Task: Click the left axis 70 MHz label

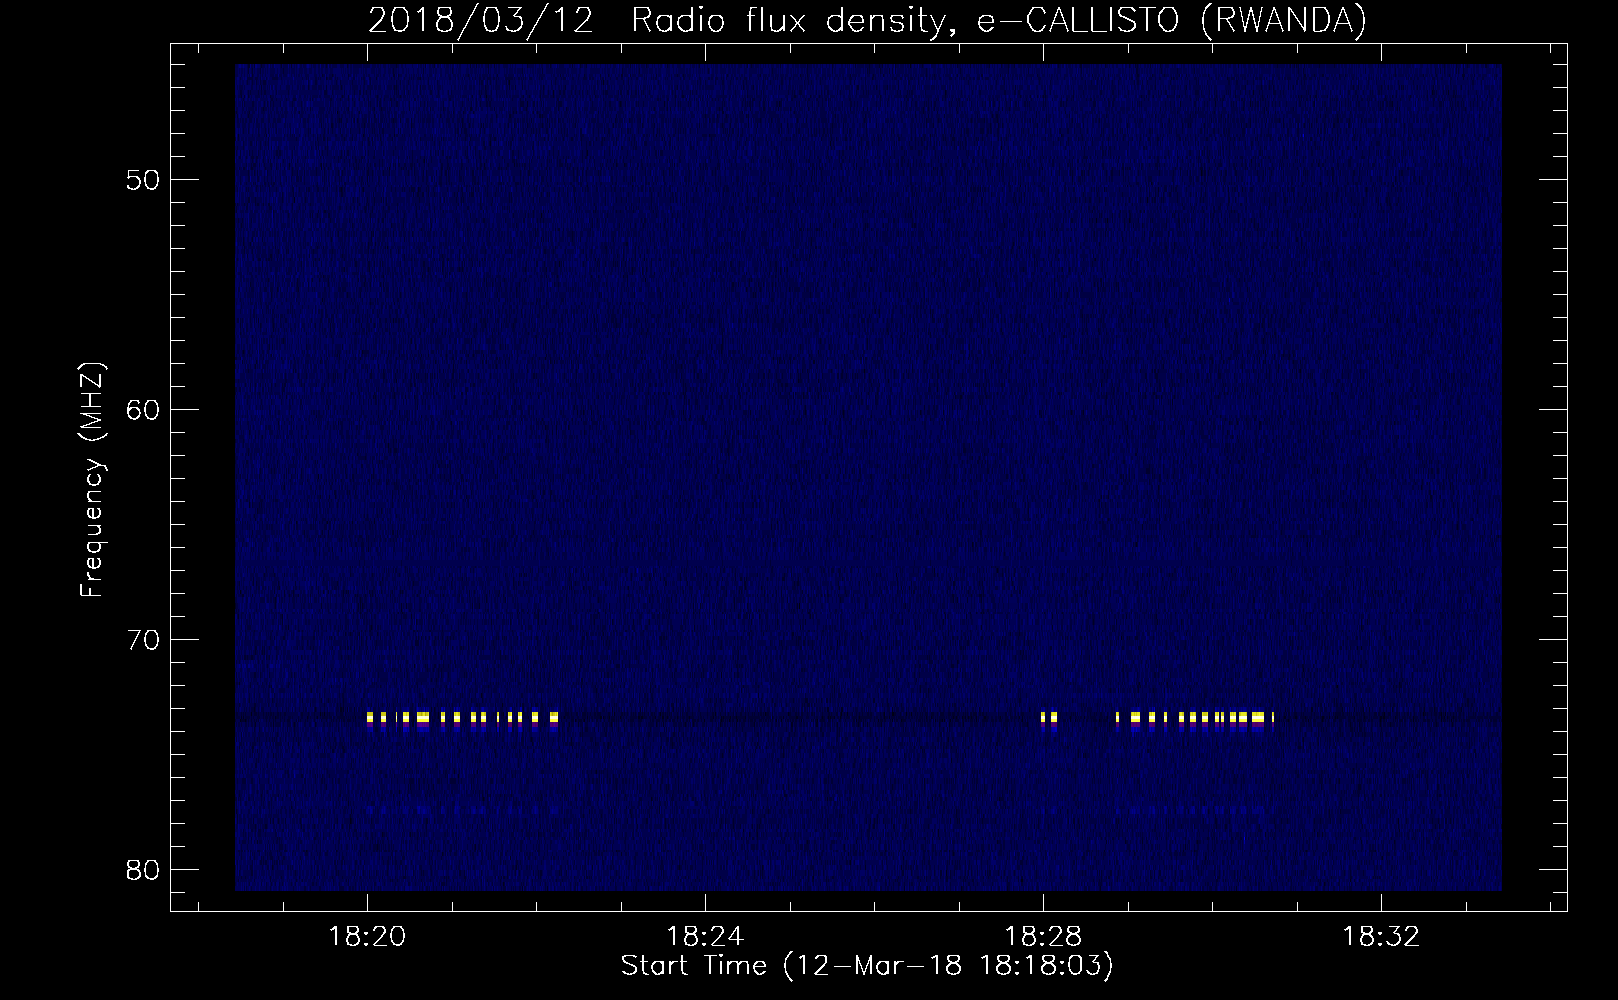Action: (x=144, y=639)
